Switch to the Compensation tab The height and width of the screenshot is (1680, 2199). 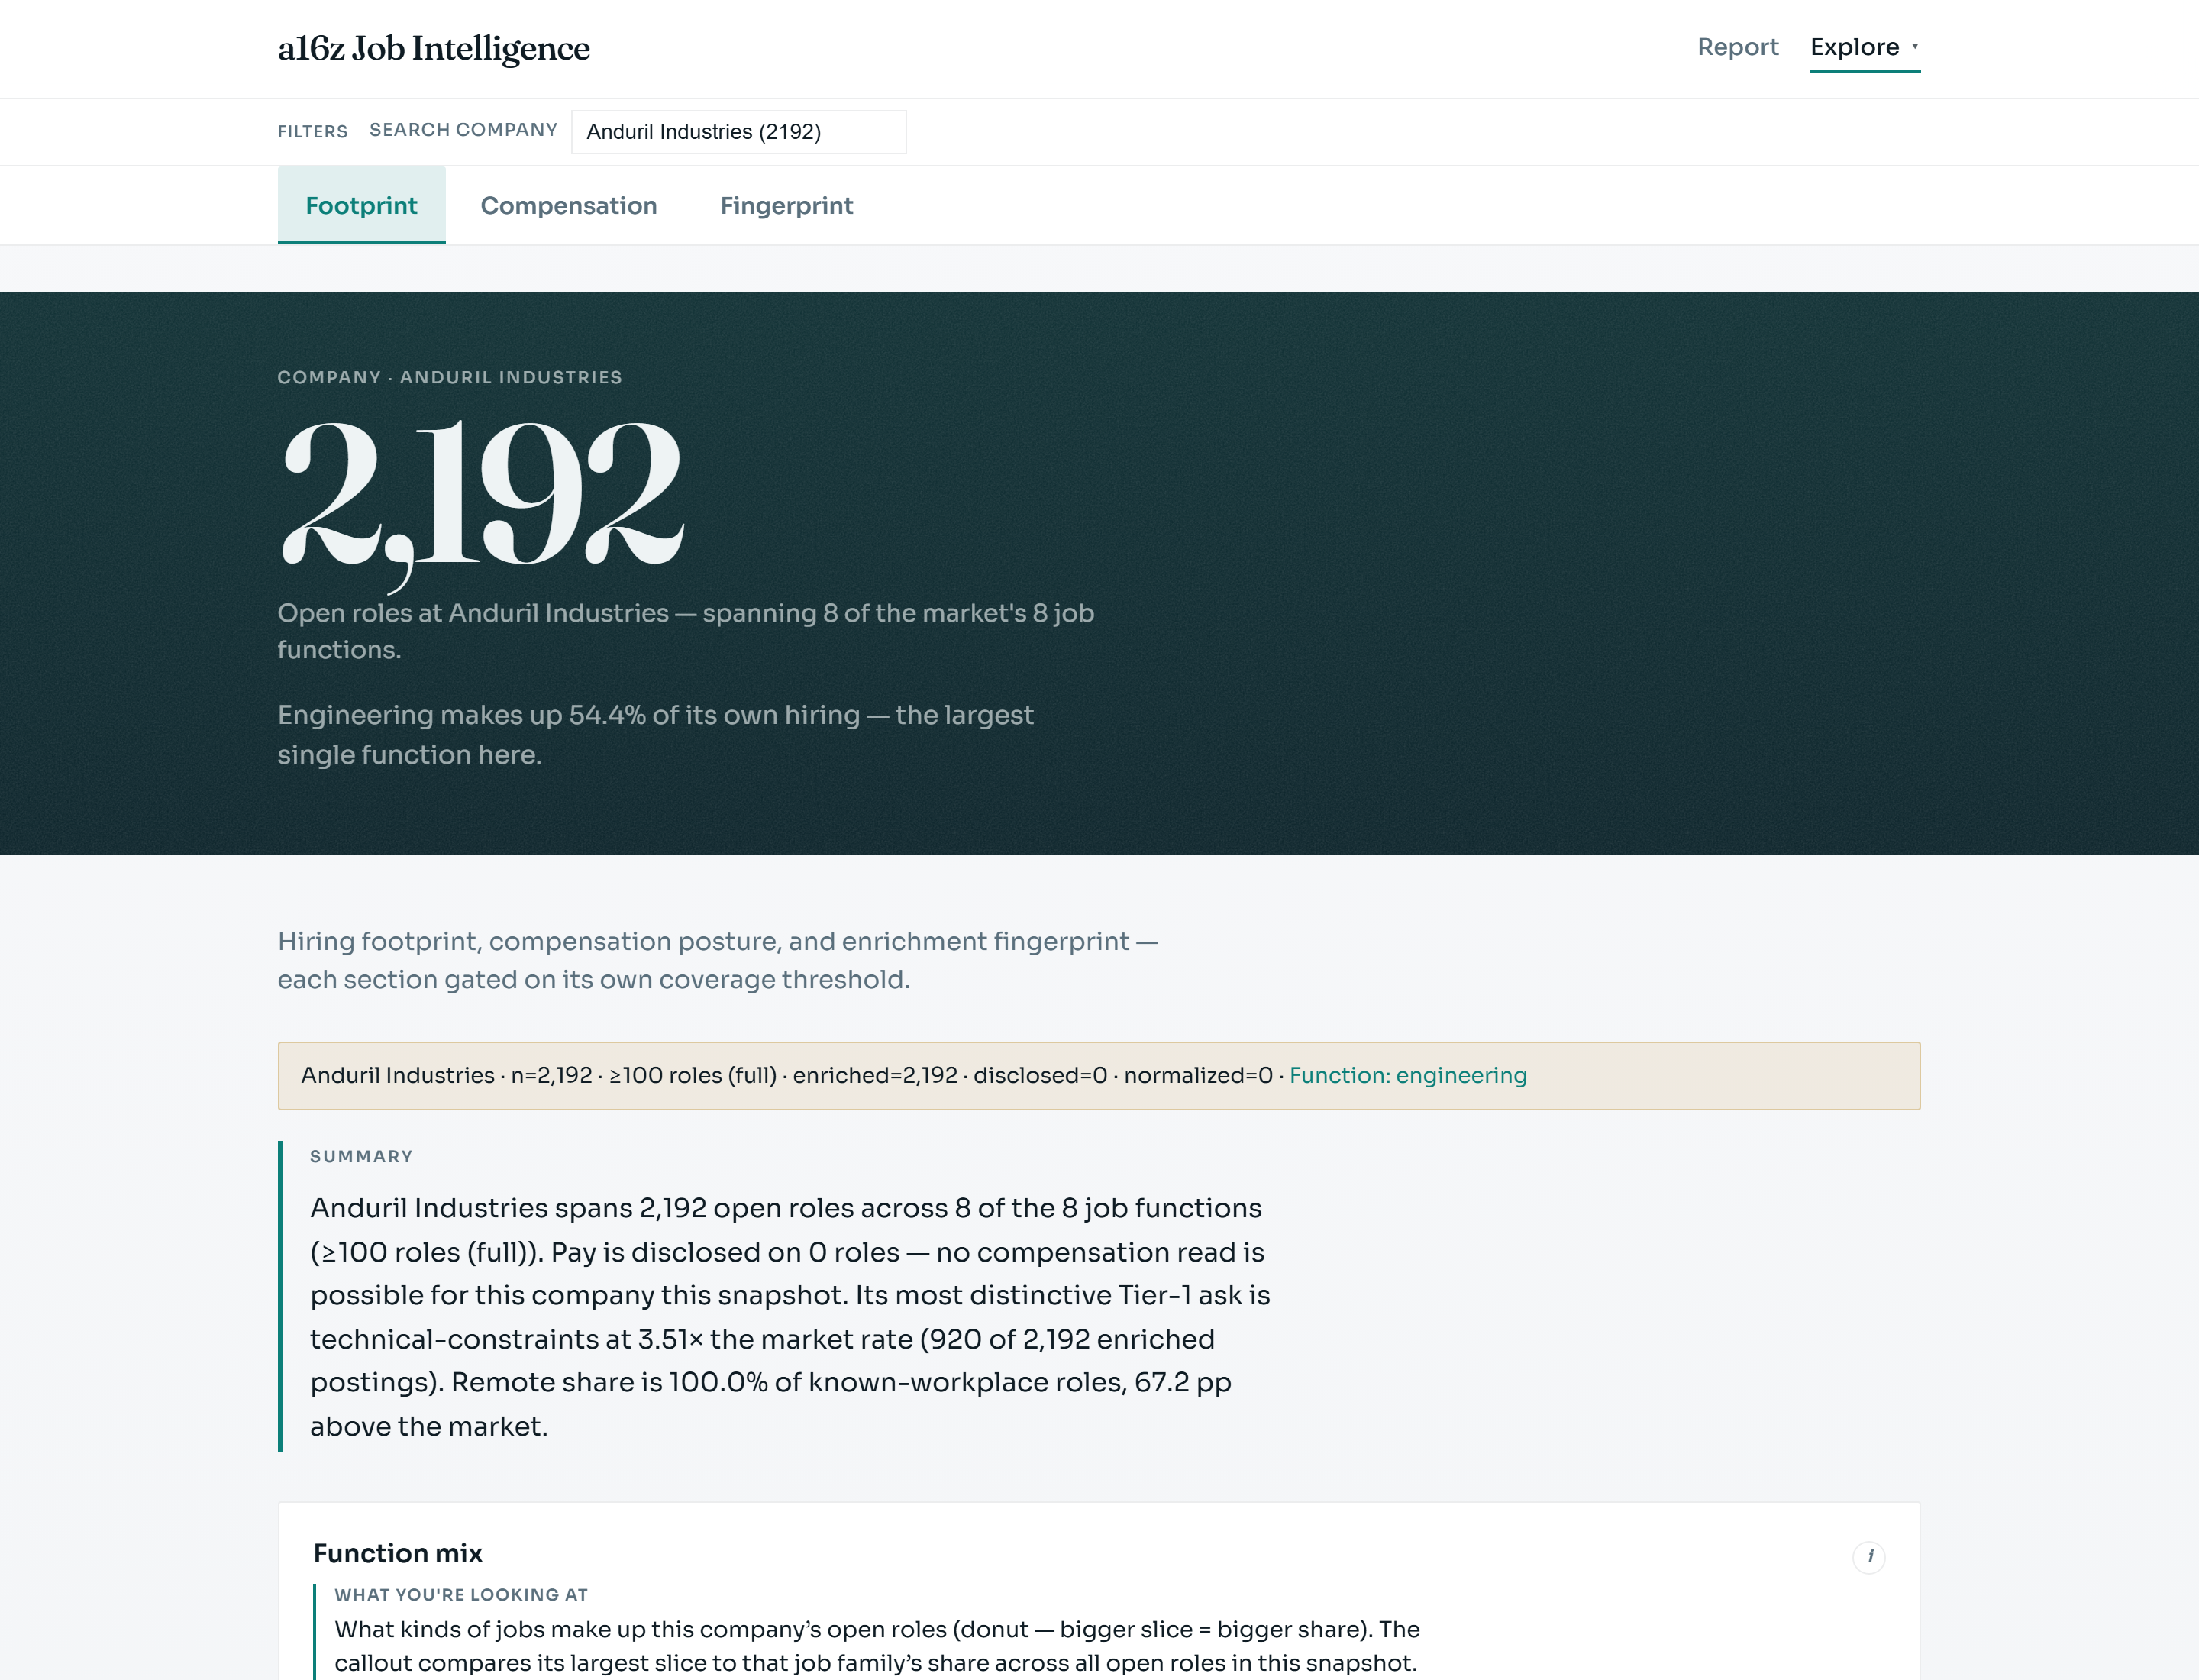pos(568,205)
